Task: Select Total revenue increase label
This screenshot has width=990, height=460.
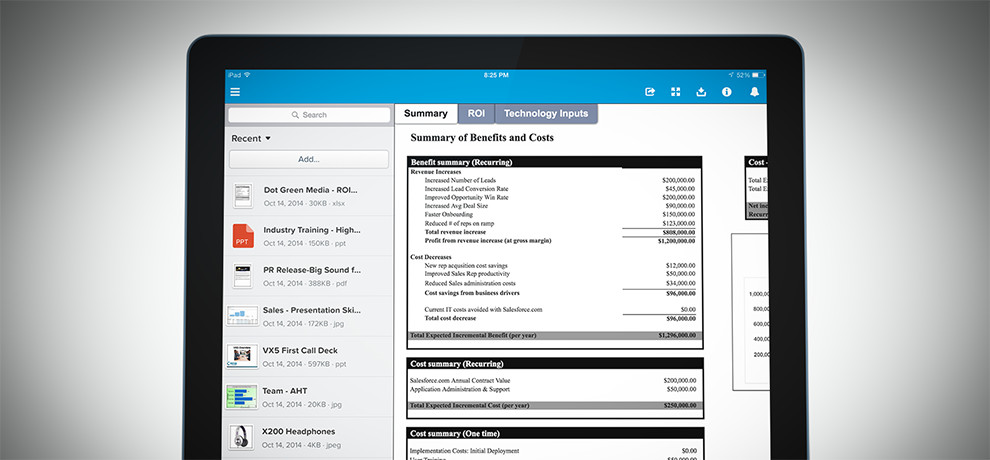Action: (455, 232)
